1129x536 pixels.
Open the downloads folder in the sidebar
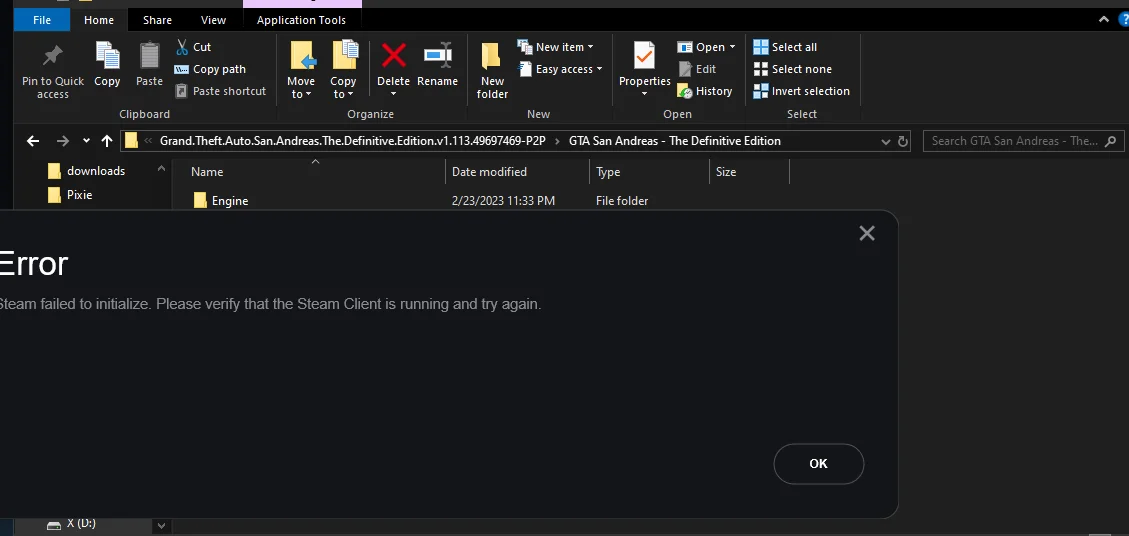86,171
